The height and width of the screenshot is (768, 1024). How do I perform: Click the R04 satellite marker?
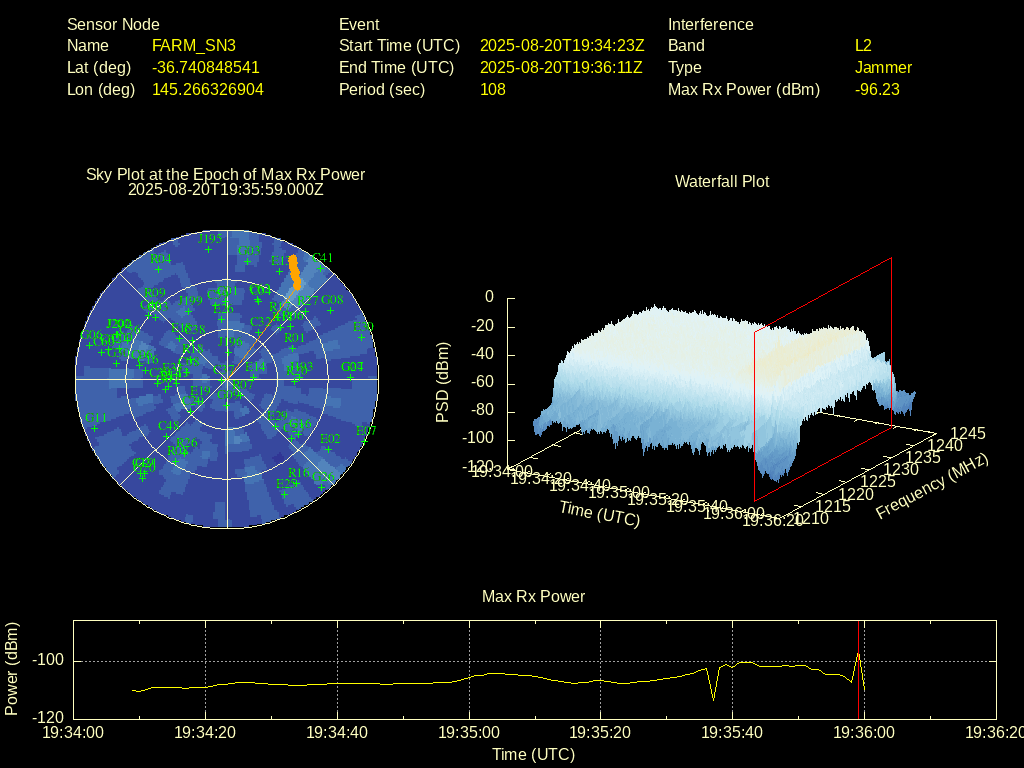tap(160, 267)
